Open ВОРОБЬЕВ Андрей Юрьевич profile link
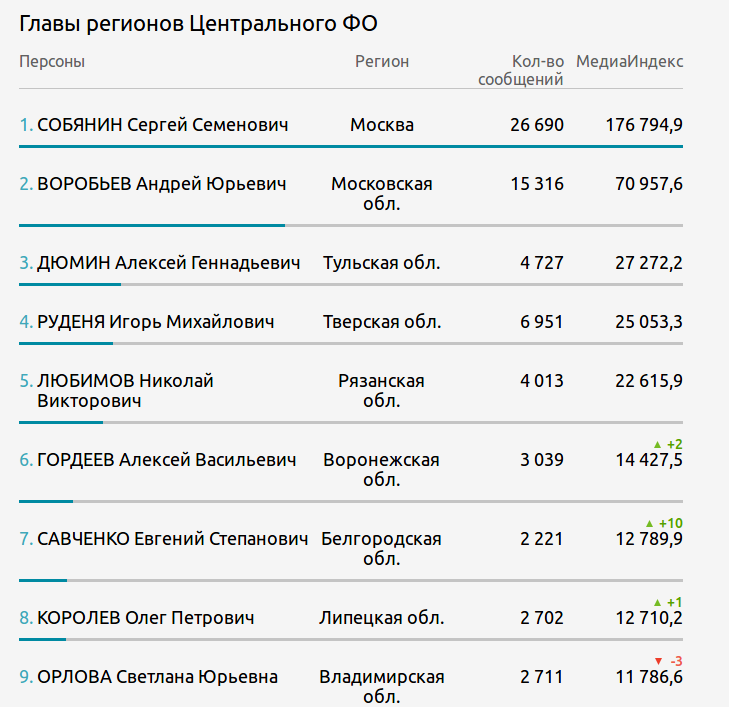This screenshot has width=729, height=707. [x=161, y=184]
